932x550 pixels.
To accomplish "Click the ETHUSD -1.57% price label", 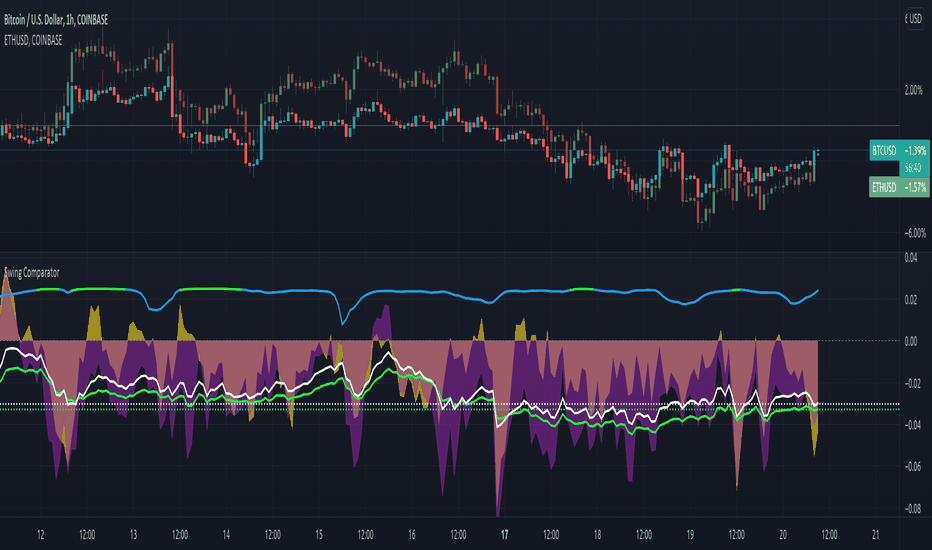I will (899, 187).
